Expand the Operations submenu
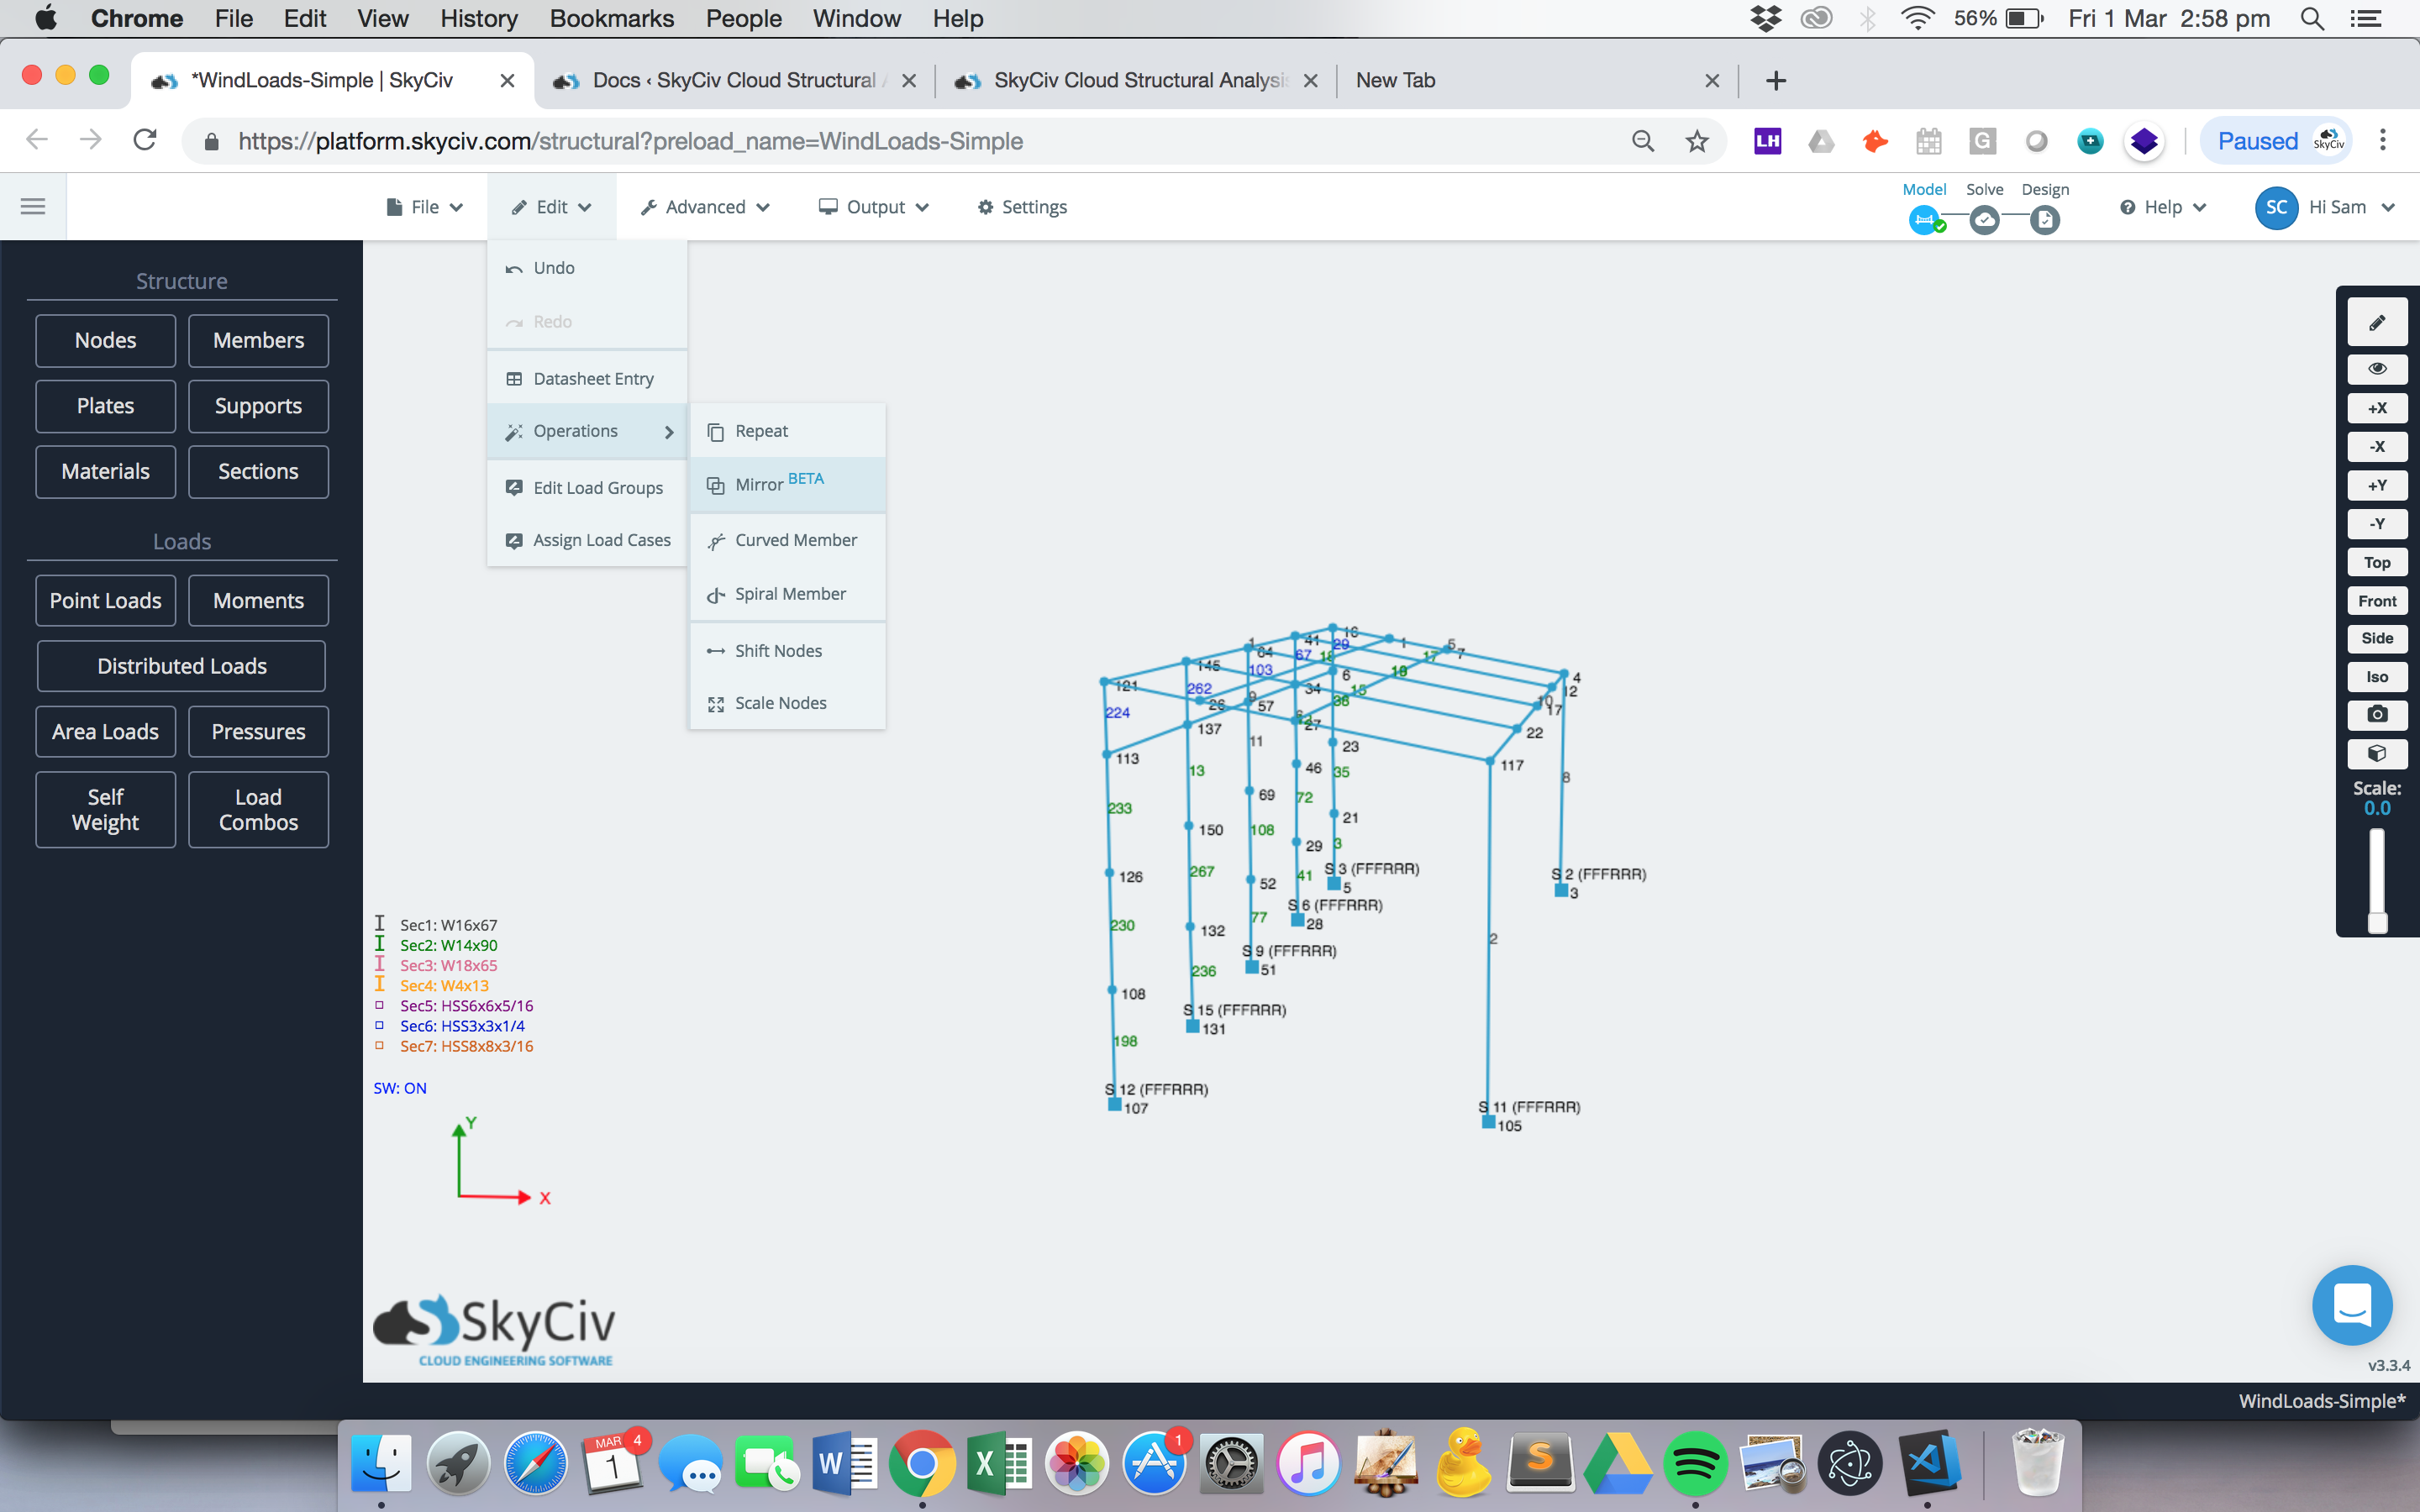Viewport: 2420px width, 1512px height. click(x=587, y=431)
